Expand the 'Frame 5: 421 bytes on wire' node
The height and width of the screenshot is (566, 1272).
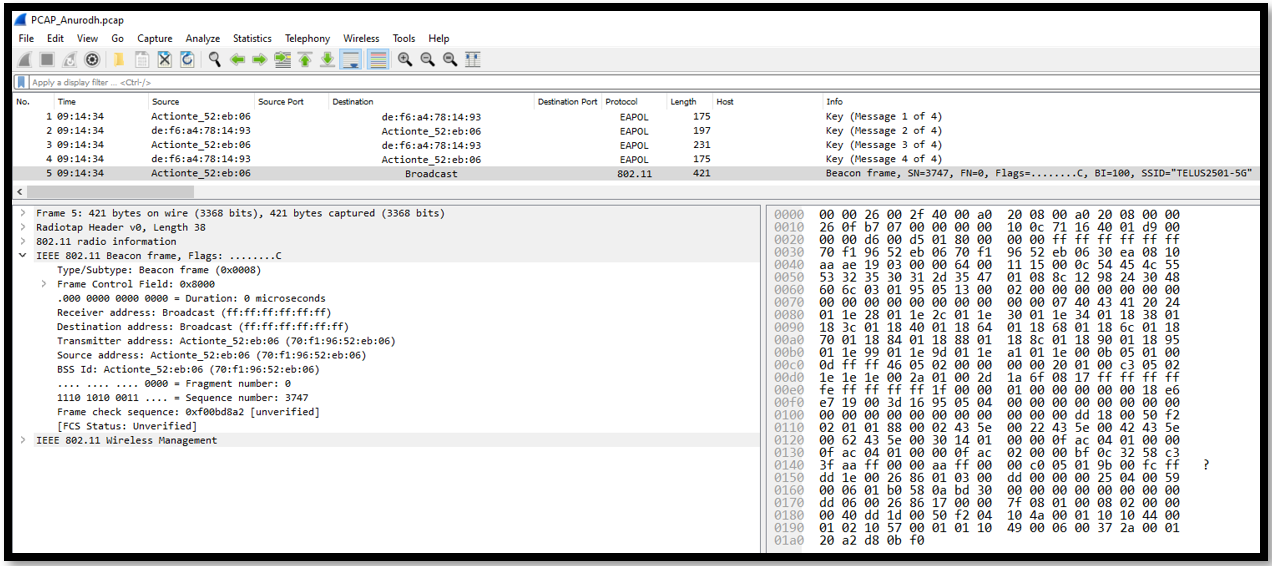[x=24, y=214]
